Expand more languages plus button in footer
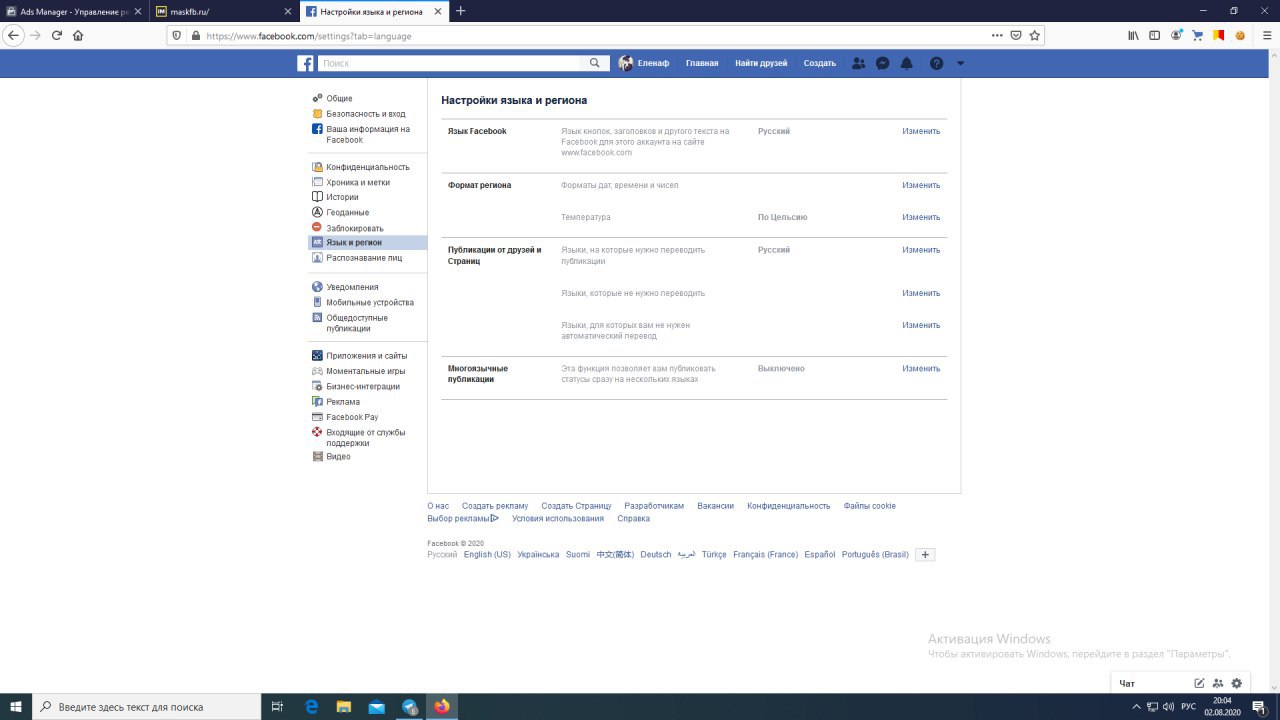The image size is (1280, 720). [925, 555]
